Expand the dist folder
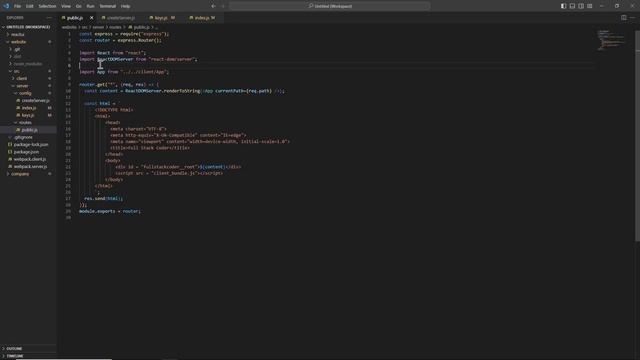The width and height of the screenshot is (640, 360). 29,56
